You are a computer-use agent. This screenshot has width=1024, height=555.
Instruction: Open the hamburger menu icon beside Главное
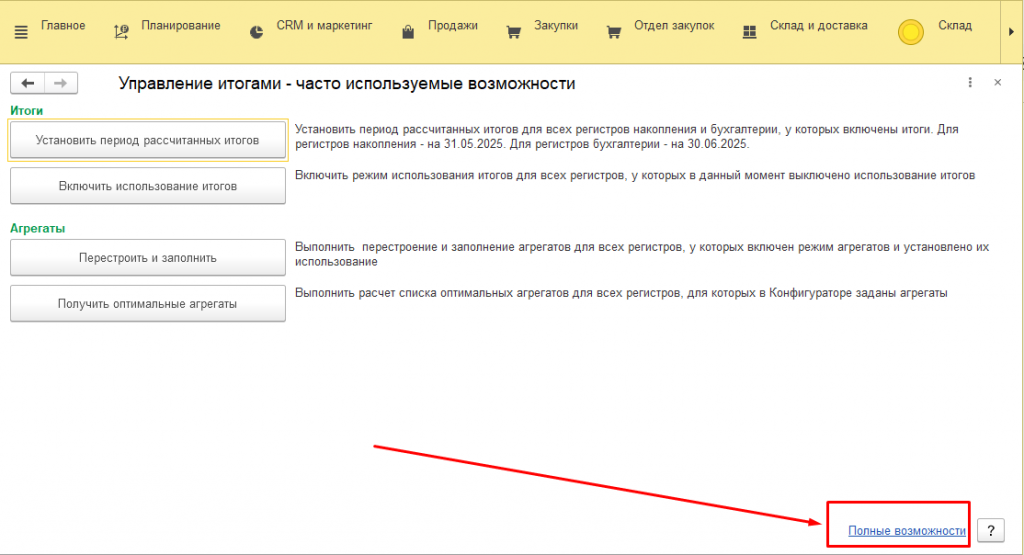click(21, 31)
